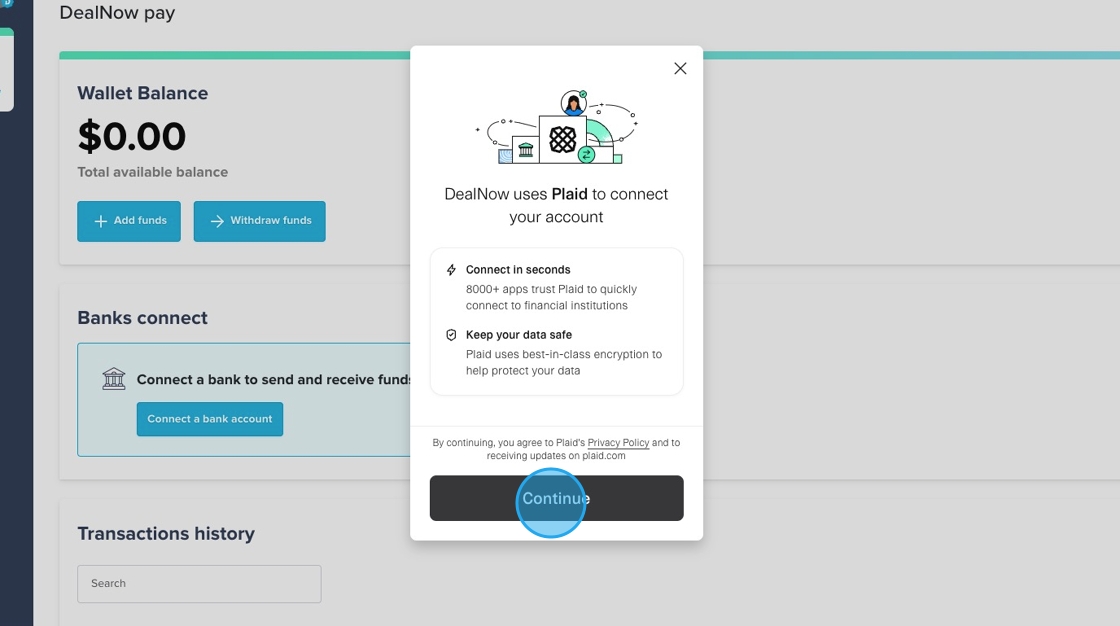Click 'Plaid uses best-in-class encryption' description
The width and height of the screenshot is (1120, 626).
(564, 362)
